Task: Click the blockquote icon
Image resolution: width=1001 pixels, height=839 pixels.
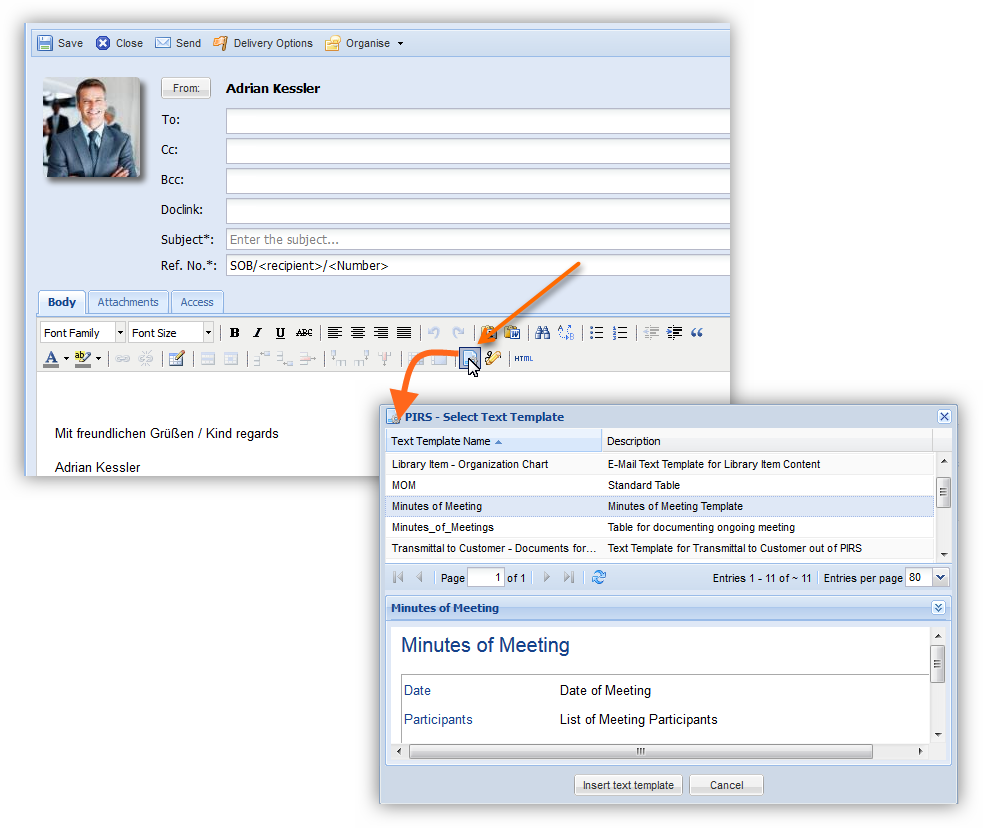Action: point(697,333)
